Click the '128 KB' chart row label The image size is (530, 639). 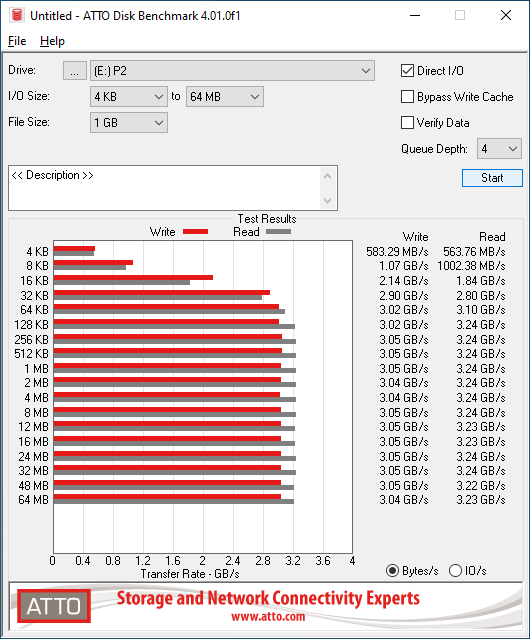pos(31,325)
